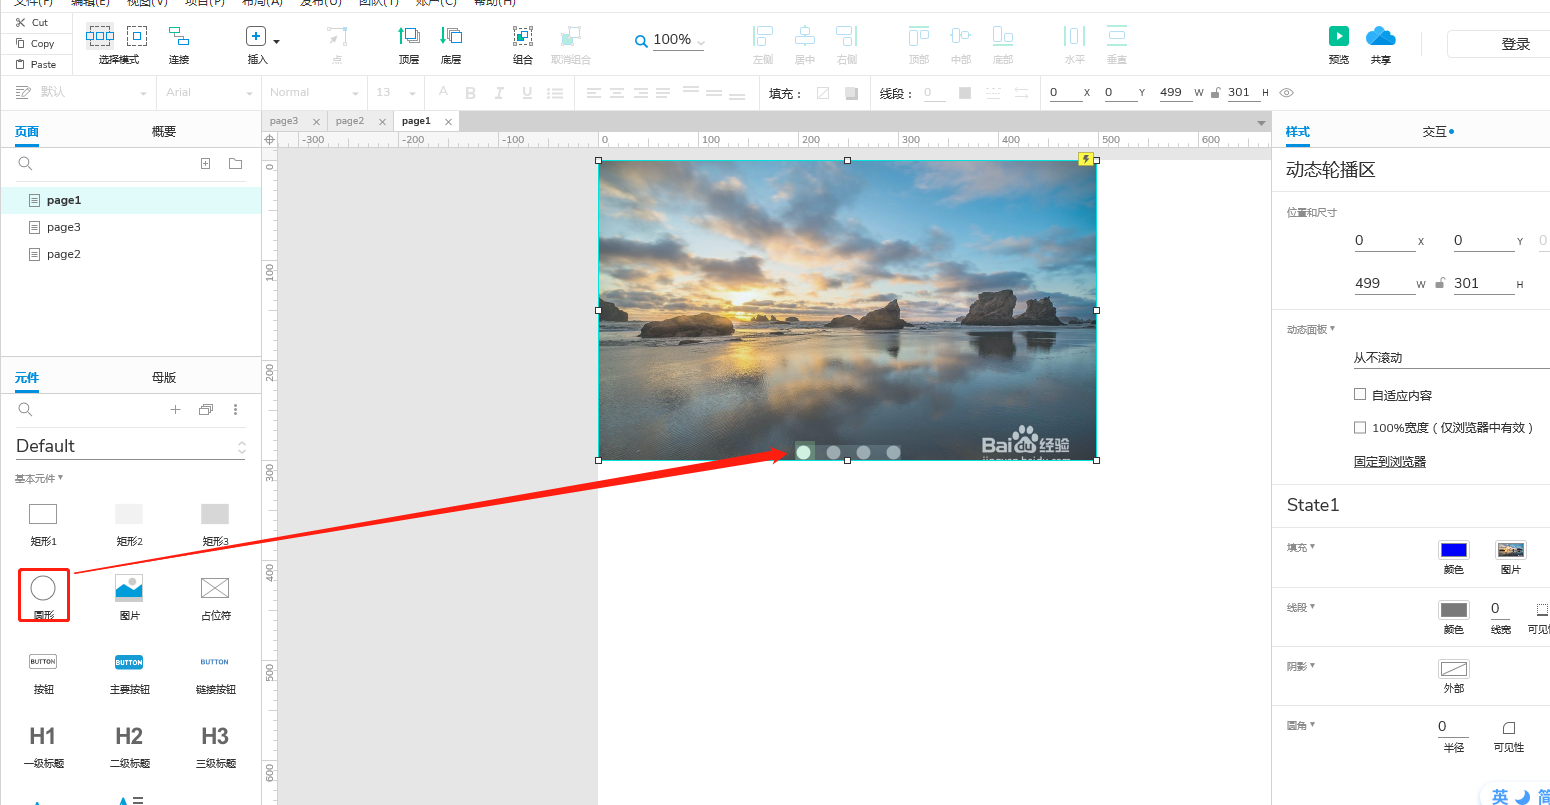The width and height of the screenshot is (1550, 805).
Task: Collapse the 圆角 corner section
Action: [1301, 725]
